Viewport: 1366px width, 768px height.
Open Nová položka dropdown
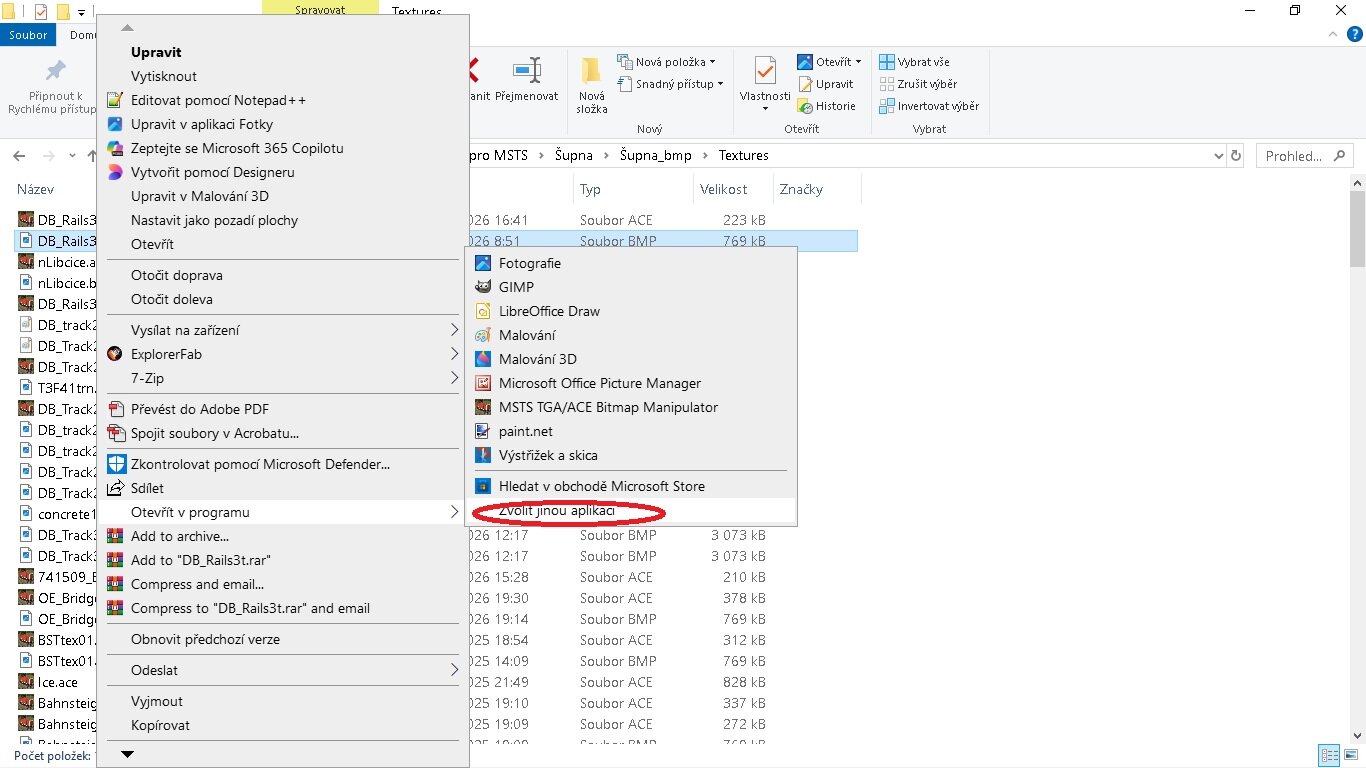click(x=668, y=62)
